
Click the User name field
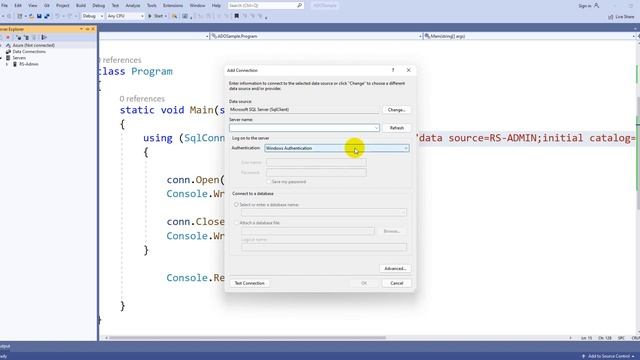(x=316, y=162)
